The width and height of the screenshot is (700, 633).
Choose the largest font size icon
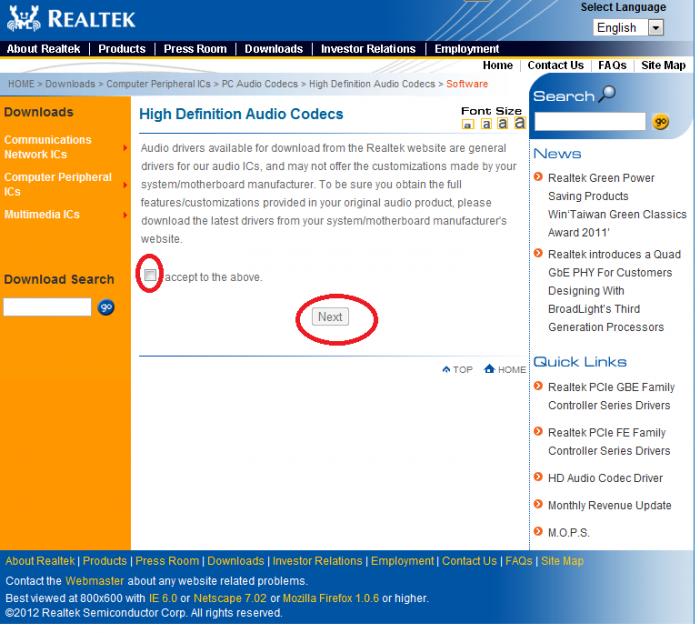(519, 123)
